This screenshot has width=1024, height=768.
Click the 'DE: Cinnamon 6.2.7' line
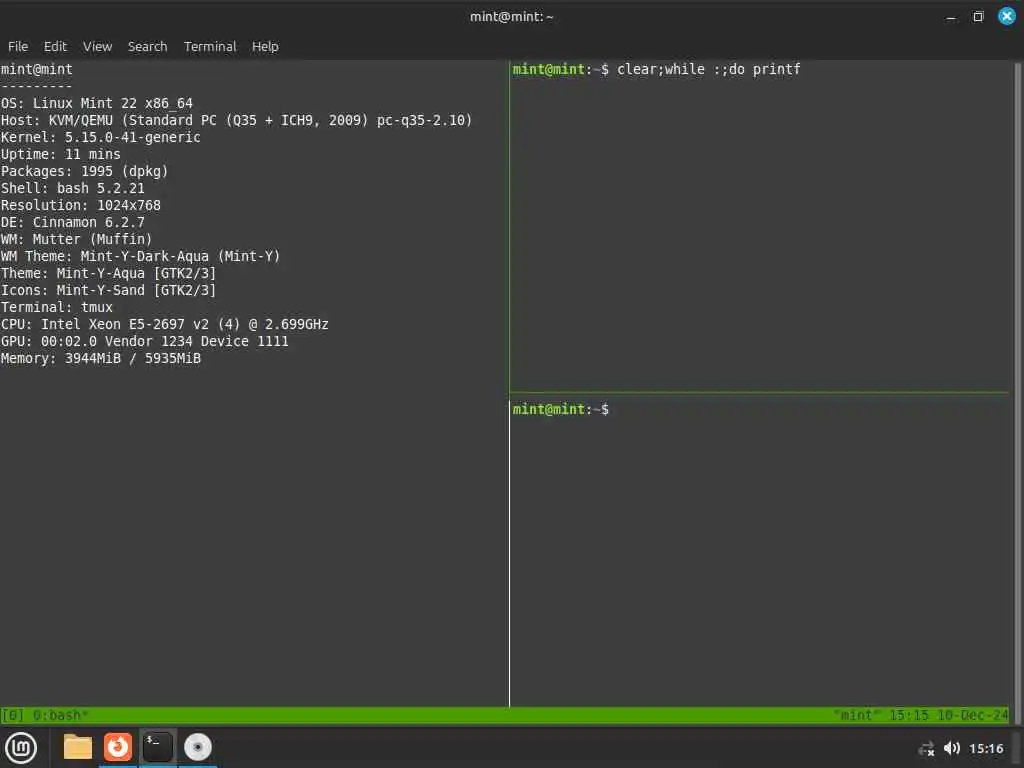click(72, 222)
